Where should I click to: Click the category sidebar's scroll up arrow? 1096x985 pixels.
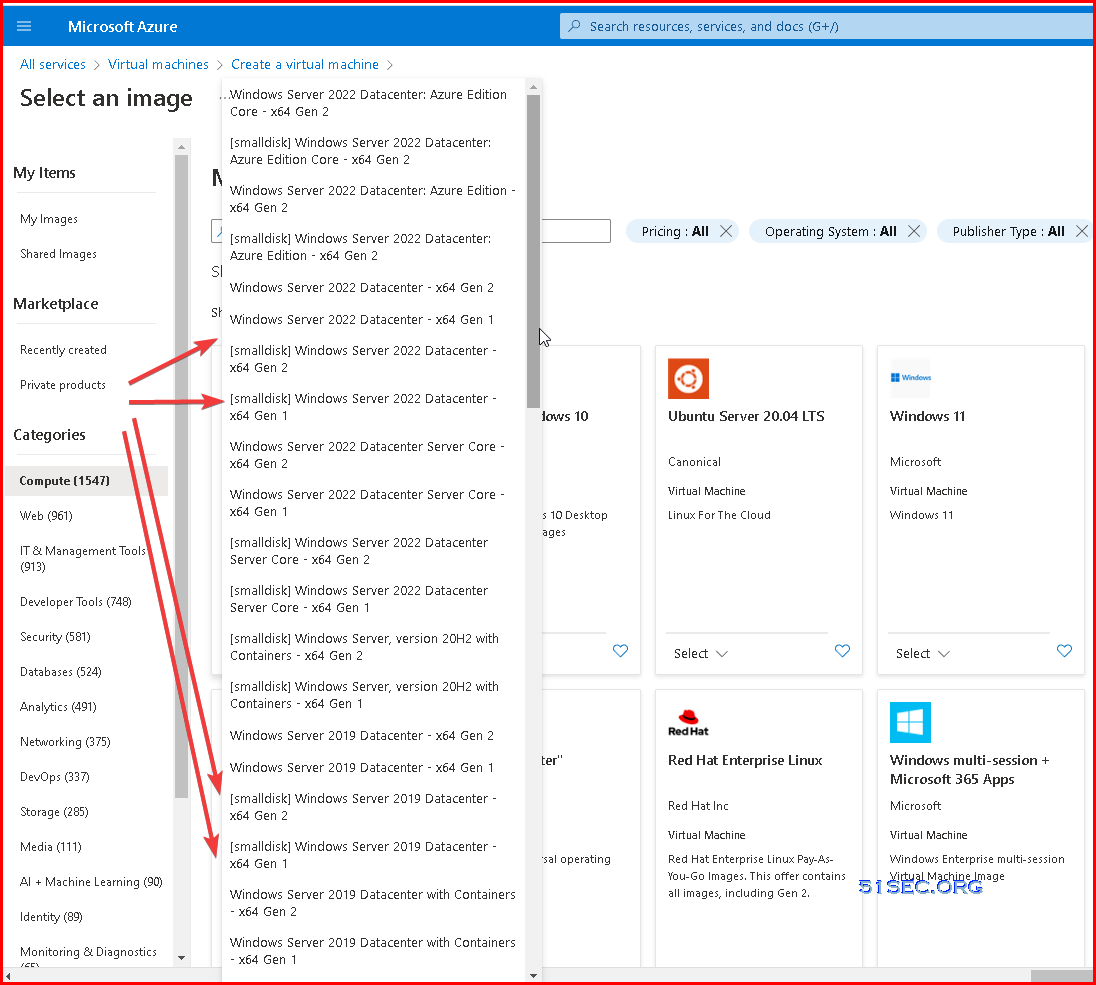coord(181,147)
